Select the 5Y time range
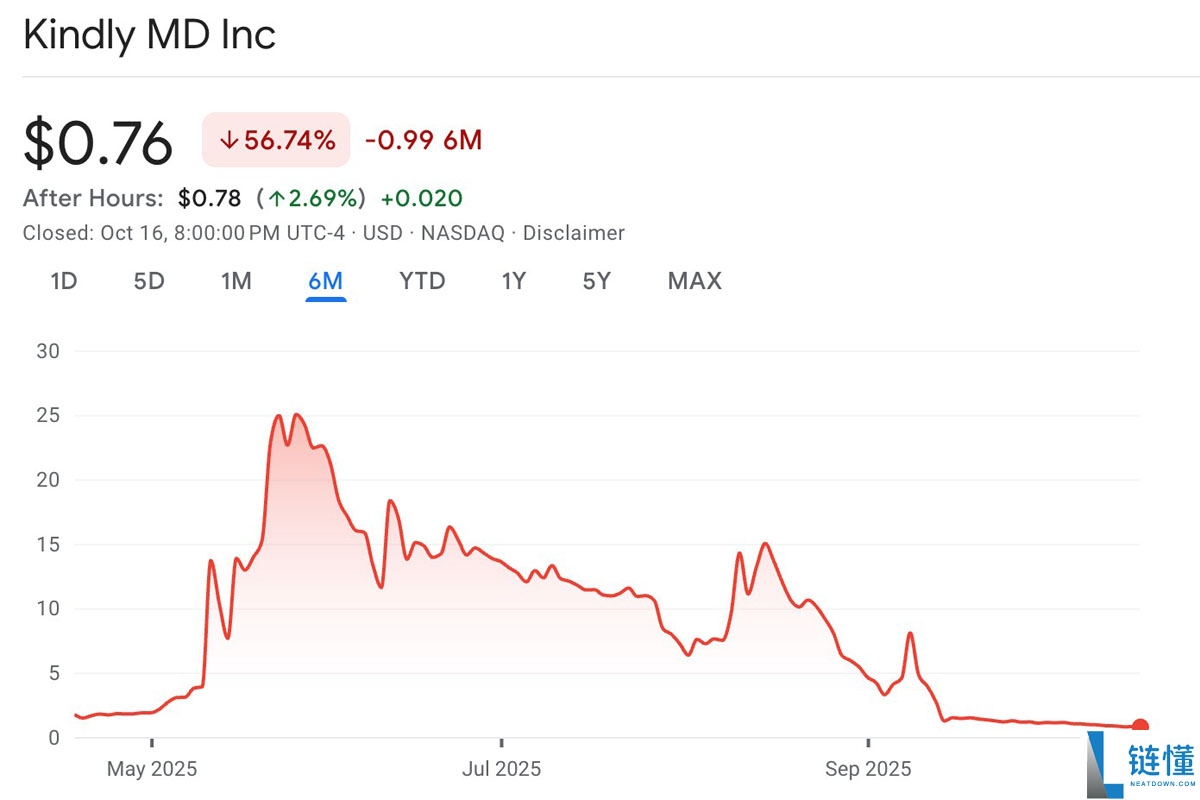Screen dimensions: 1200x800 [595, 281]
